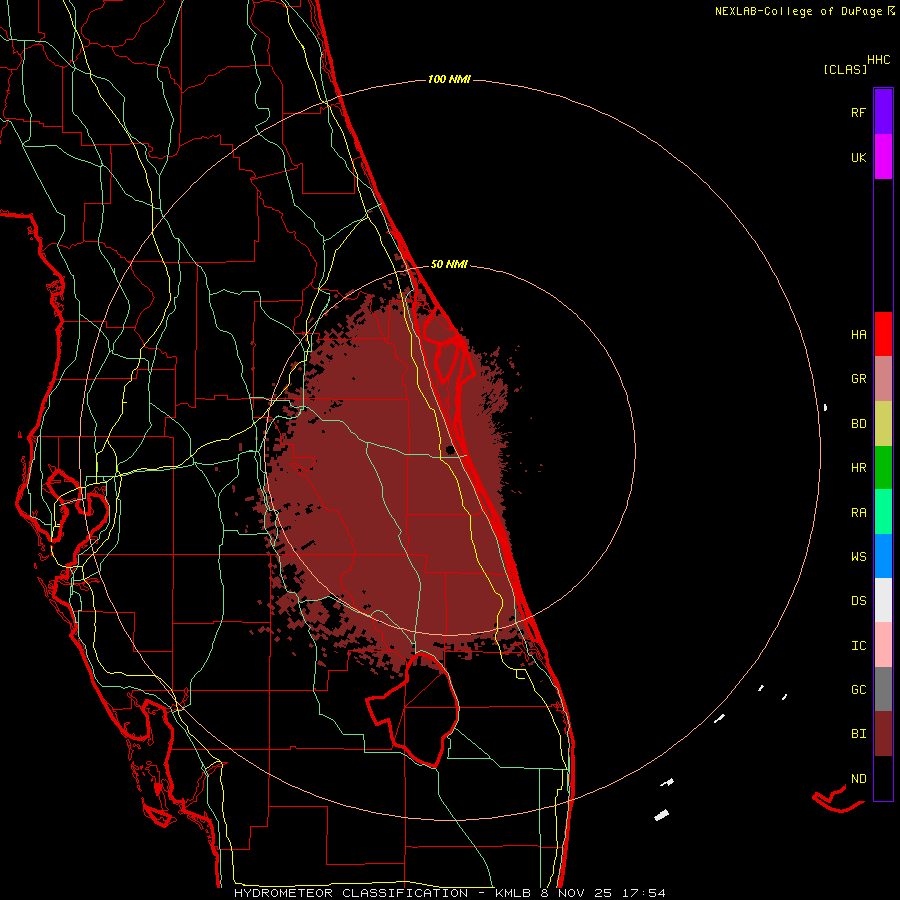Click the WS blue legend swatch
The height and width of the screenshot is (900, 900).
pyautogui.click(x=883, y=556)
